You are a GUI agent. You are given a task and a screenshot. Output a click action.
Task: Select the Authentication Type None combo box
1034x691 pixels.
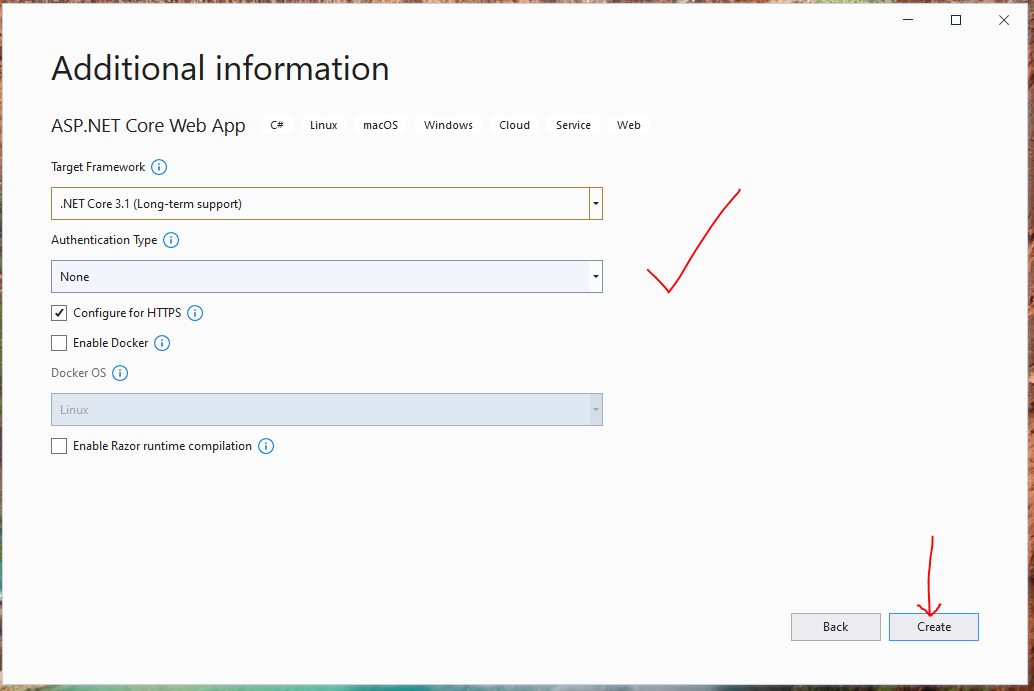click(x=326, y=277)
